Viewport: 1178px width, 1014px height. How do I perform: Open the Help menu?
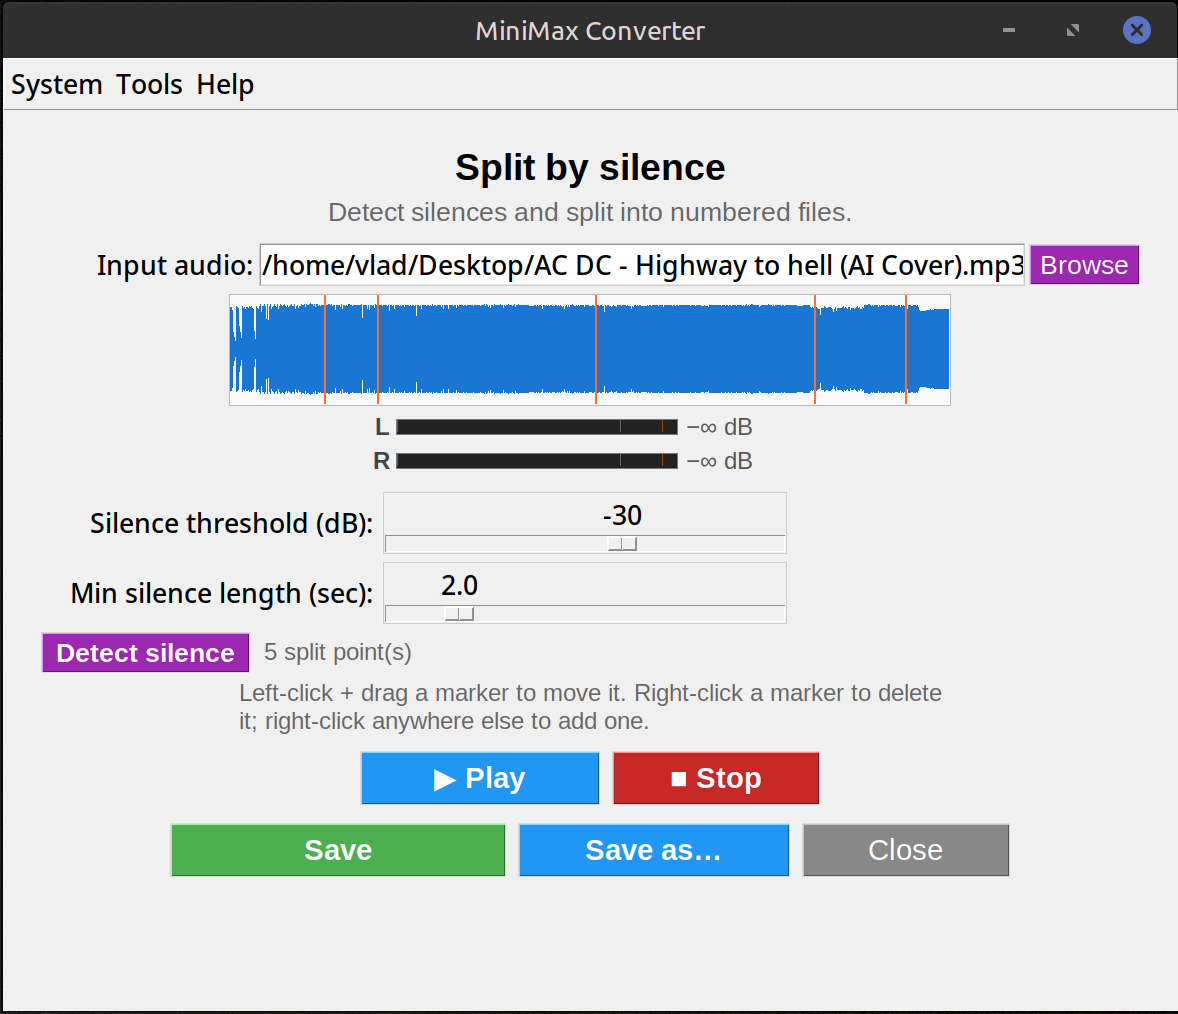[225, 84]
